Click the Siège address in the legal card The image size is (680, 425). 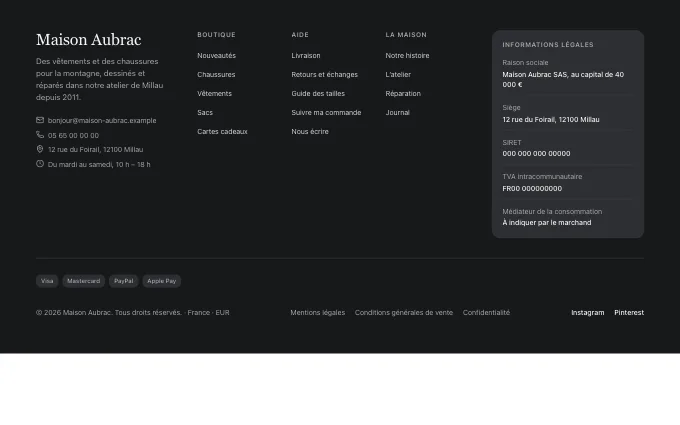tap(551, 120)
